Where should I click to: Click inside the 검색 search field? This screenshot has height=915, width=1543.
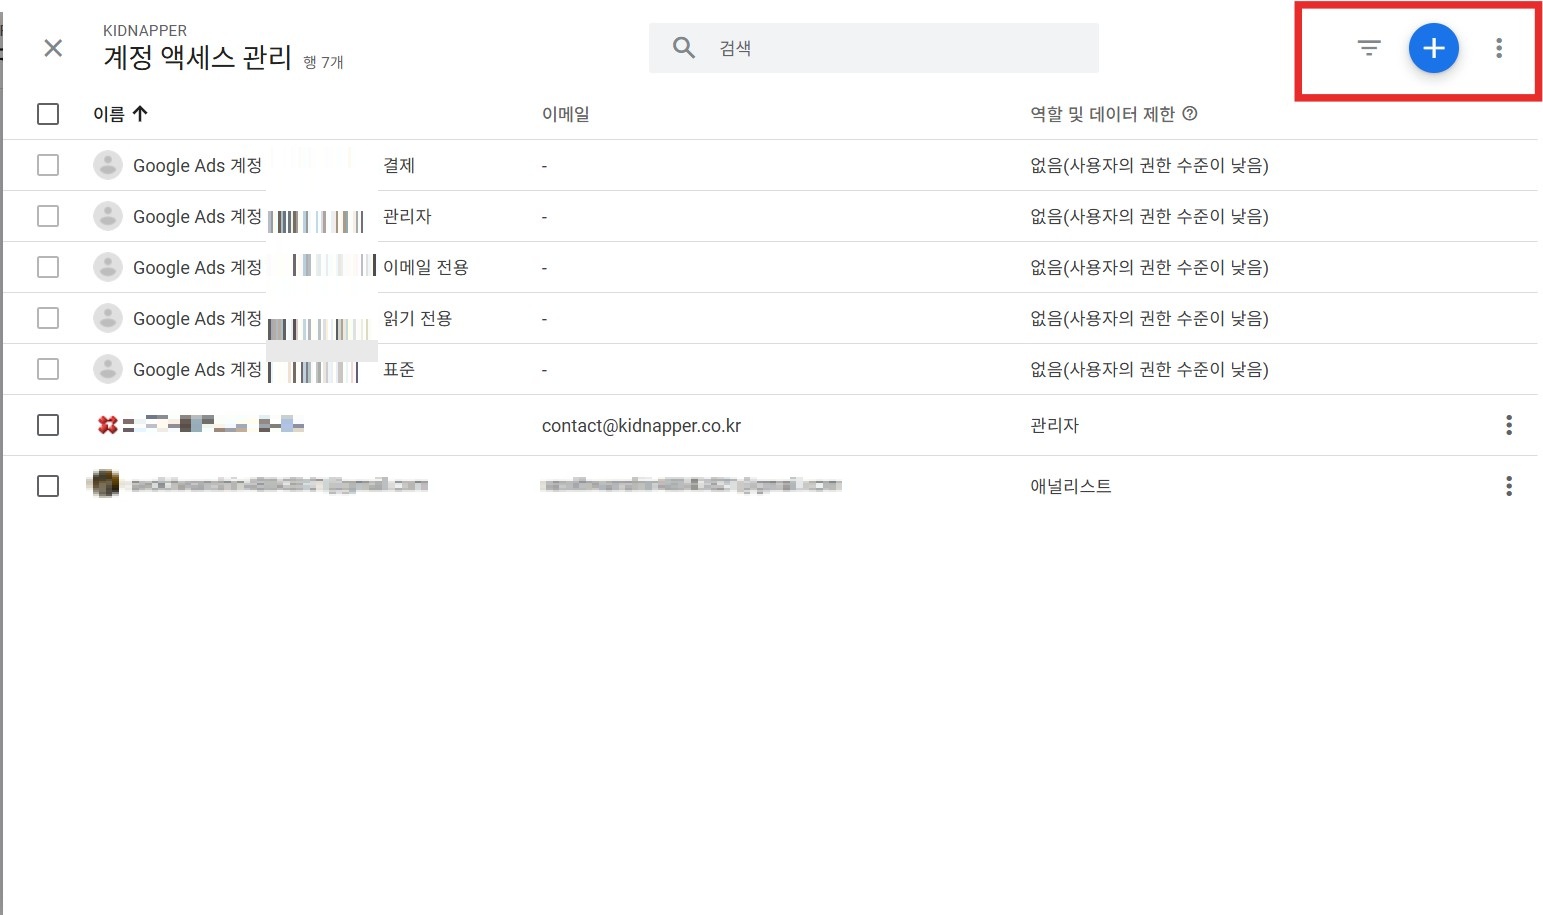pyautogui.click(x=870, y=47)
